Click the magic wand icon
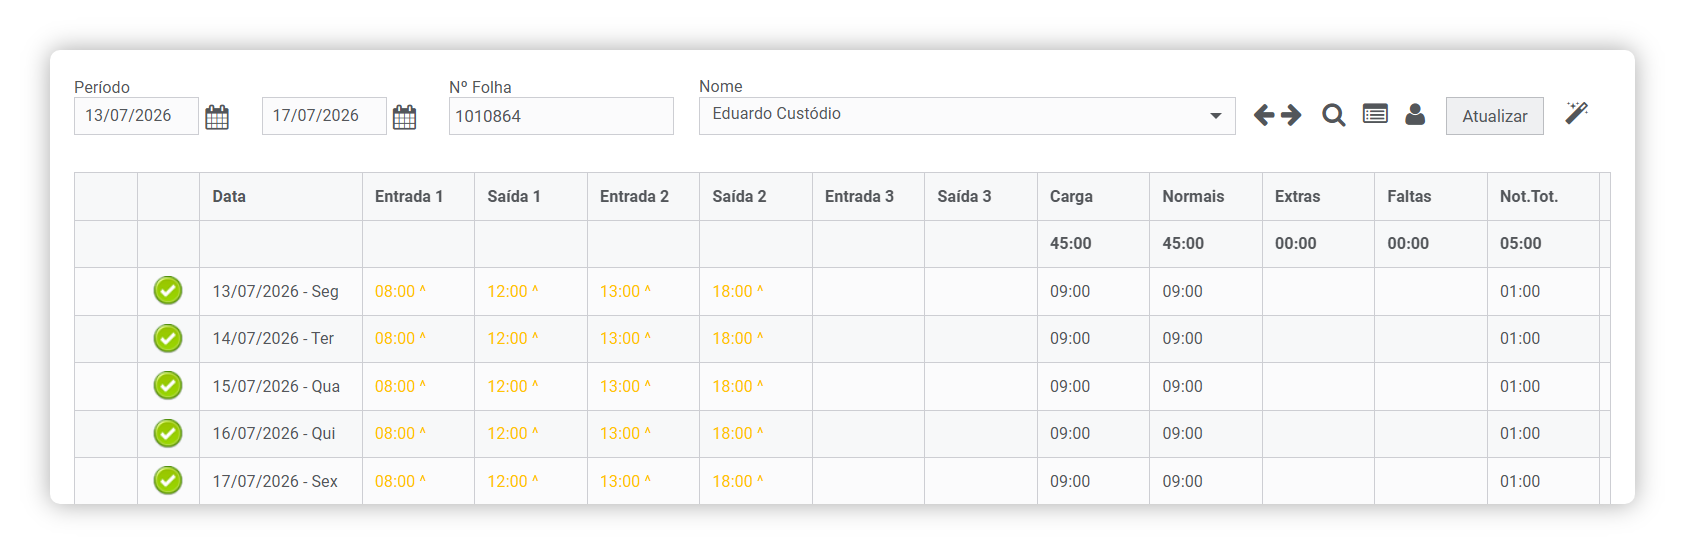 (x=1577, y=112)
